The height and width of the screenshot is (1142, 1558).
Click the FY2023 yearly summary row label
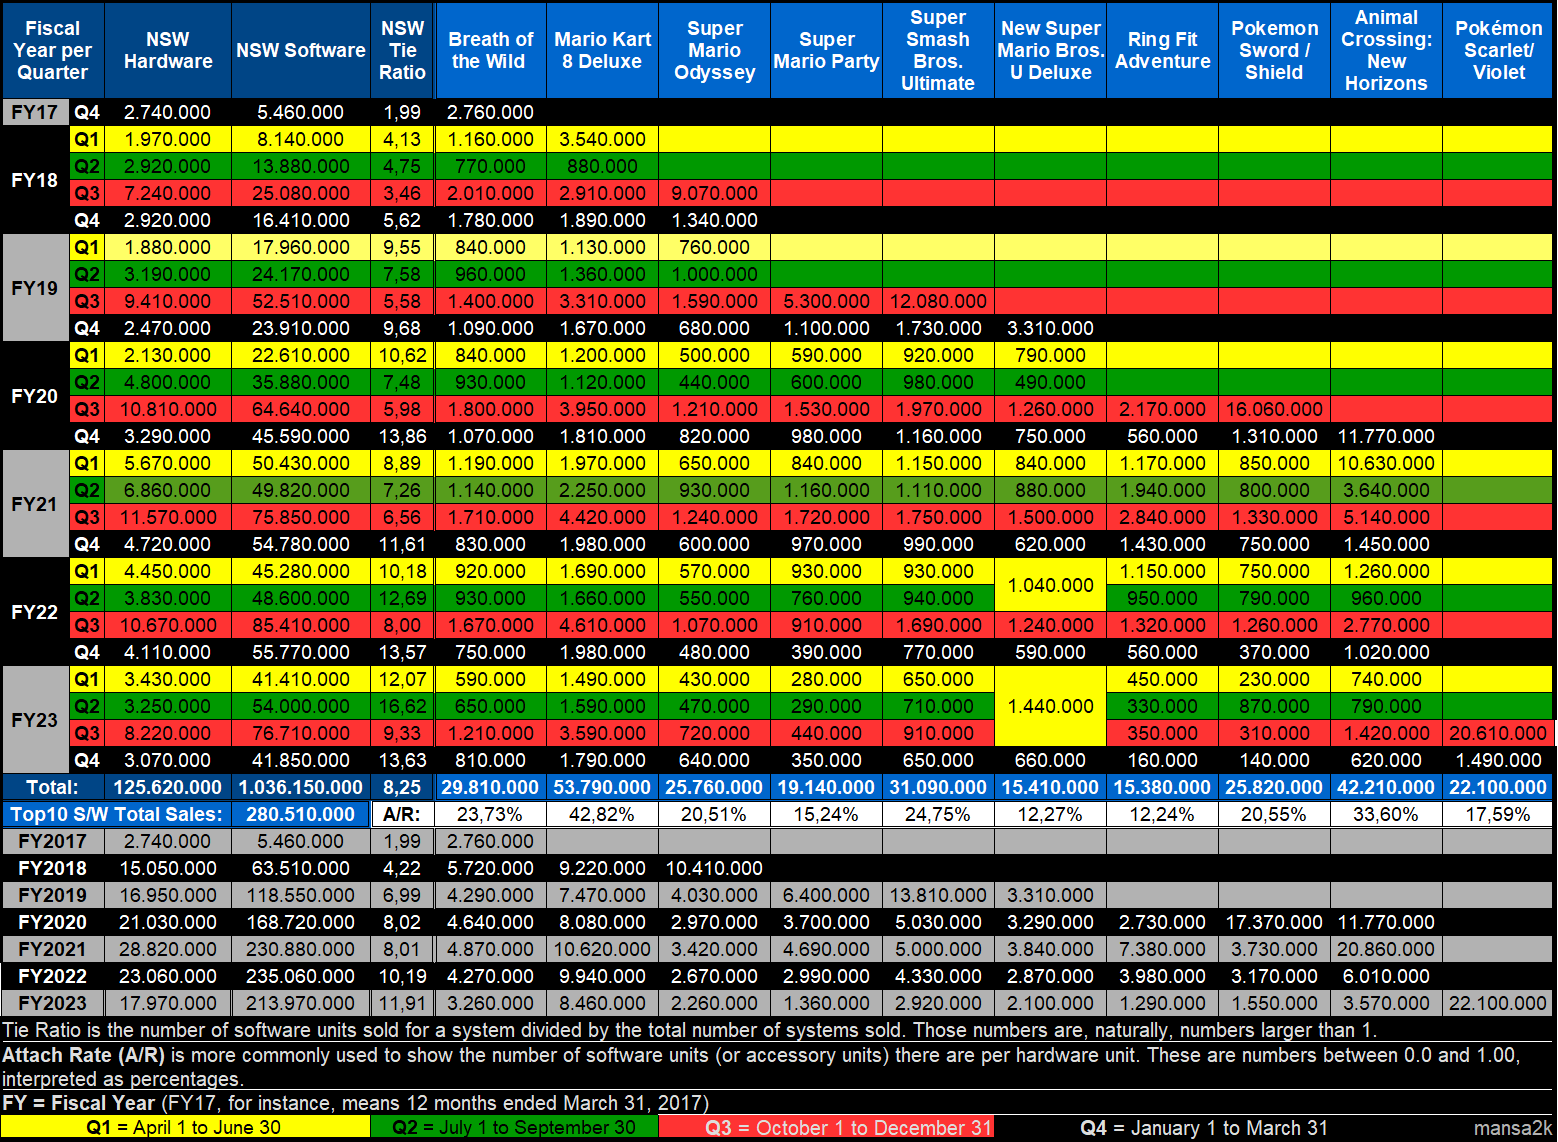(52, 1003)
